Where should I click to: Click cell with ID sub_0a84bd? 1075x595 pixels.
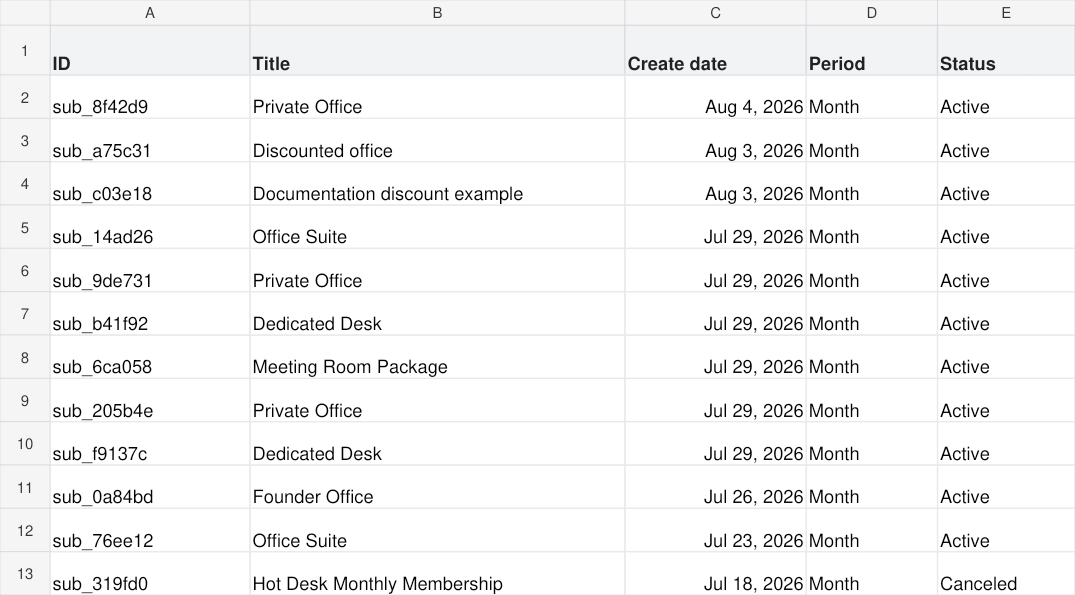149,487
